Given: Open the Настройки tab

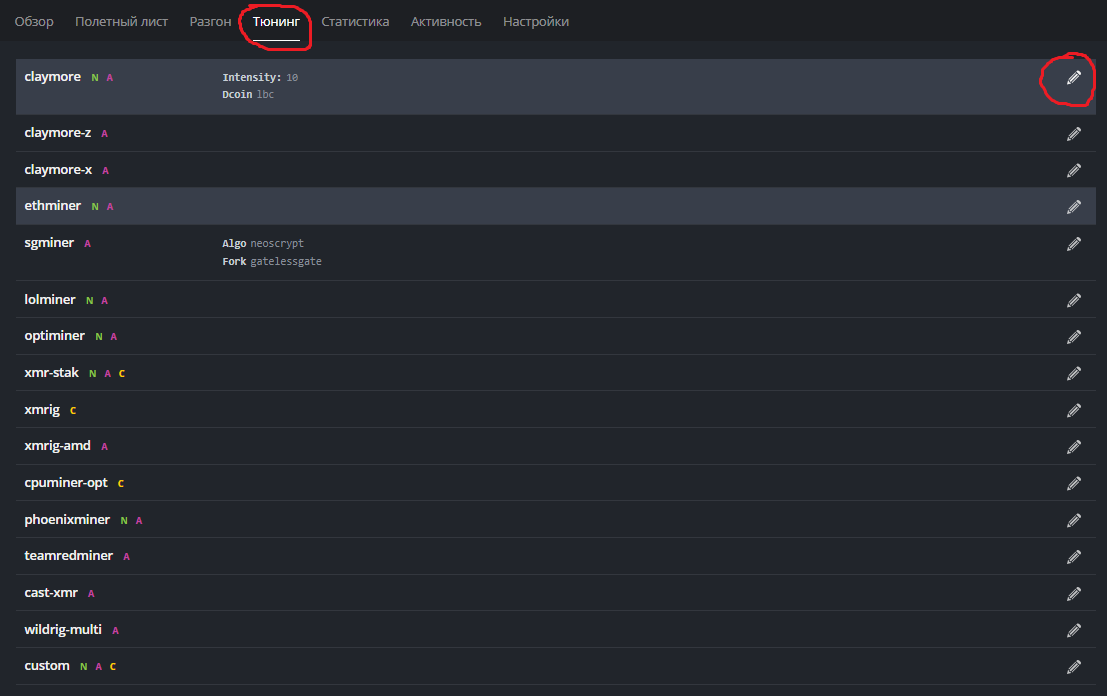Looking at the screenshot, I should tap(536, 22).
